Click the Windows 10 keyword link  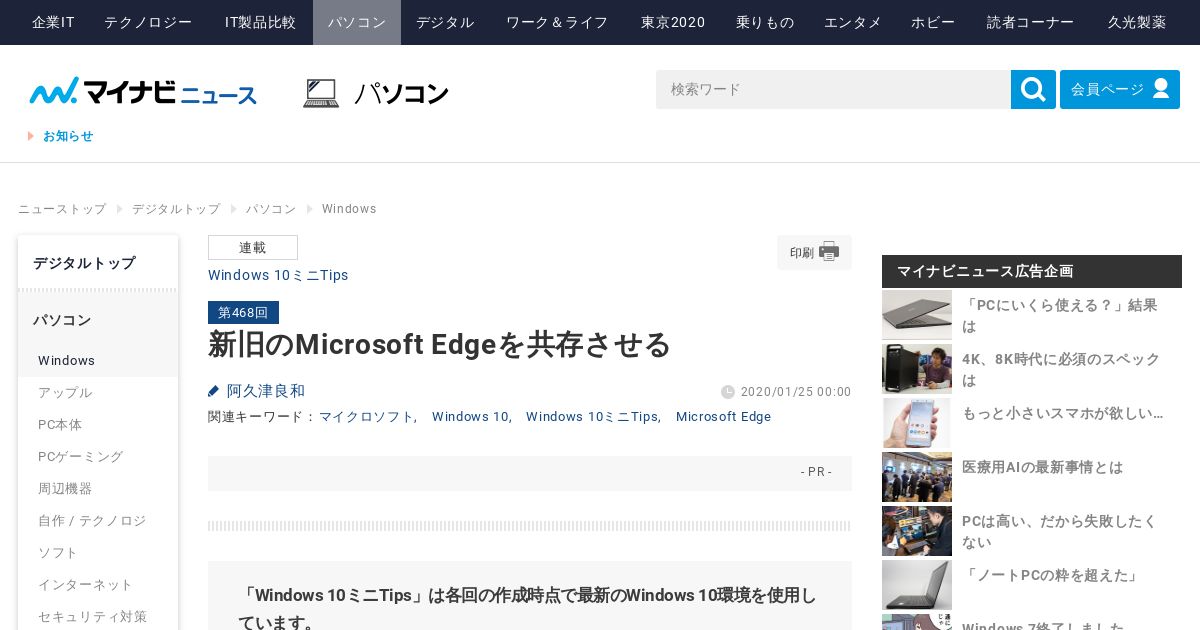[x=470, y=417]
